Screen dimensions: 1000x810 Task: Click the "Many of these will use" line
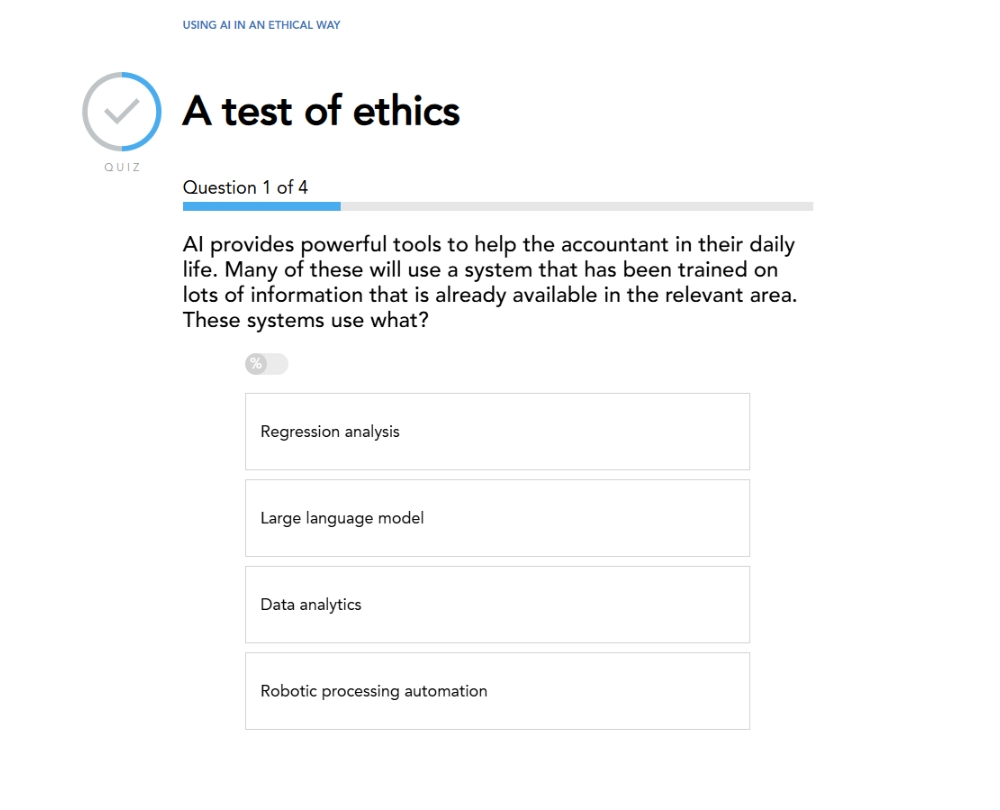tap(480, 270)
